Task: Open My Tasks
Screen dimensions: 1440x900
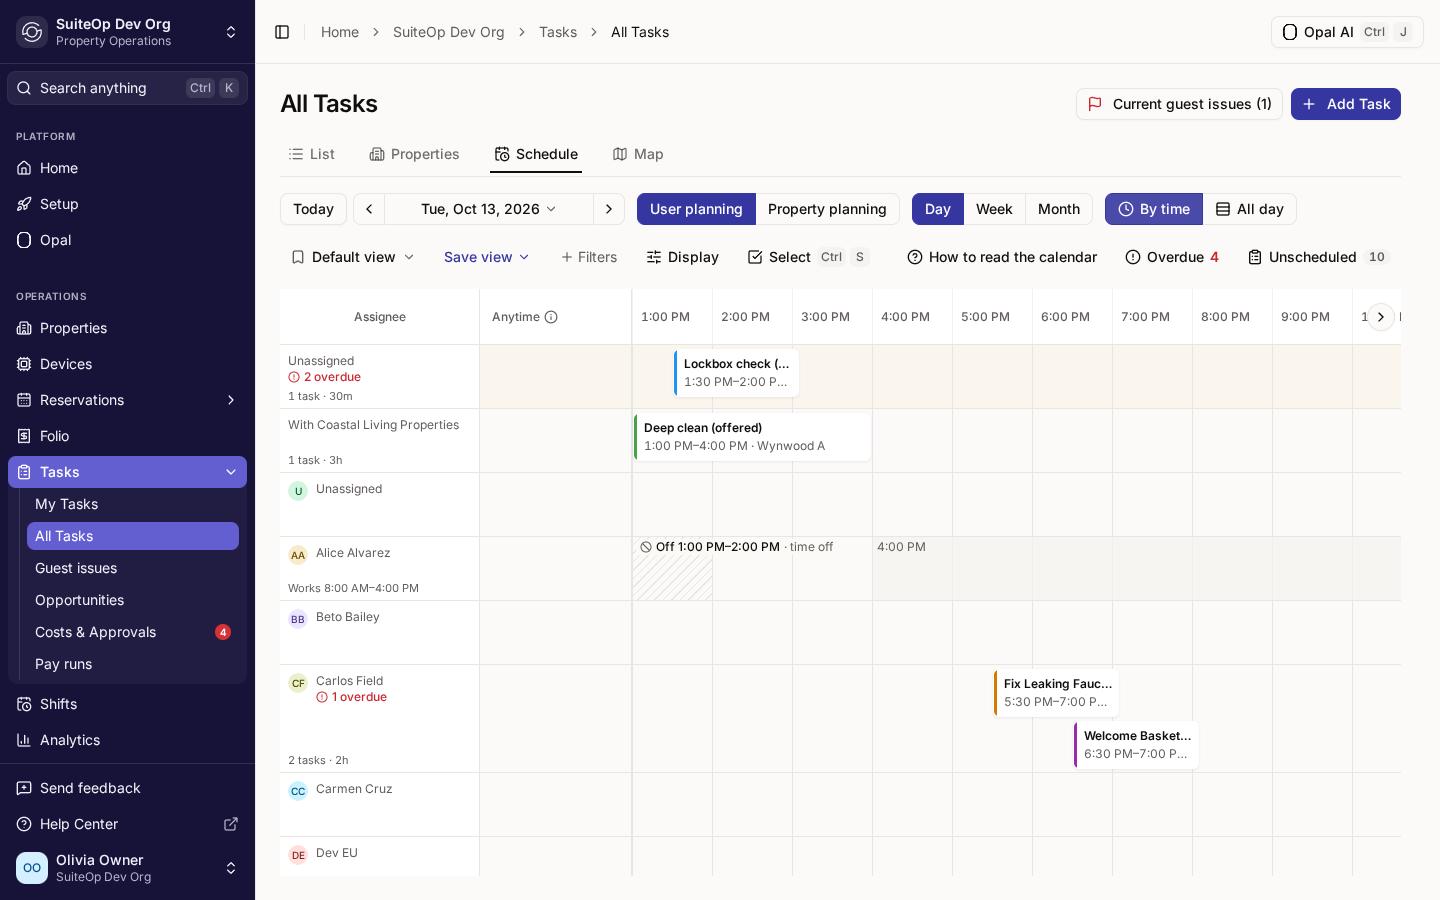Action: click(133, 504)
